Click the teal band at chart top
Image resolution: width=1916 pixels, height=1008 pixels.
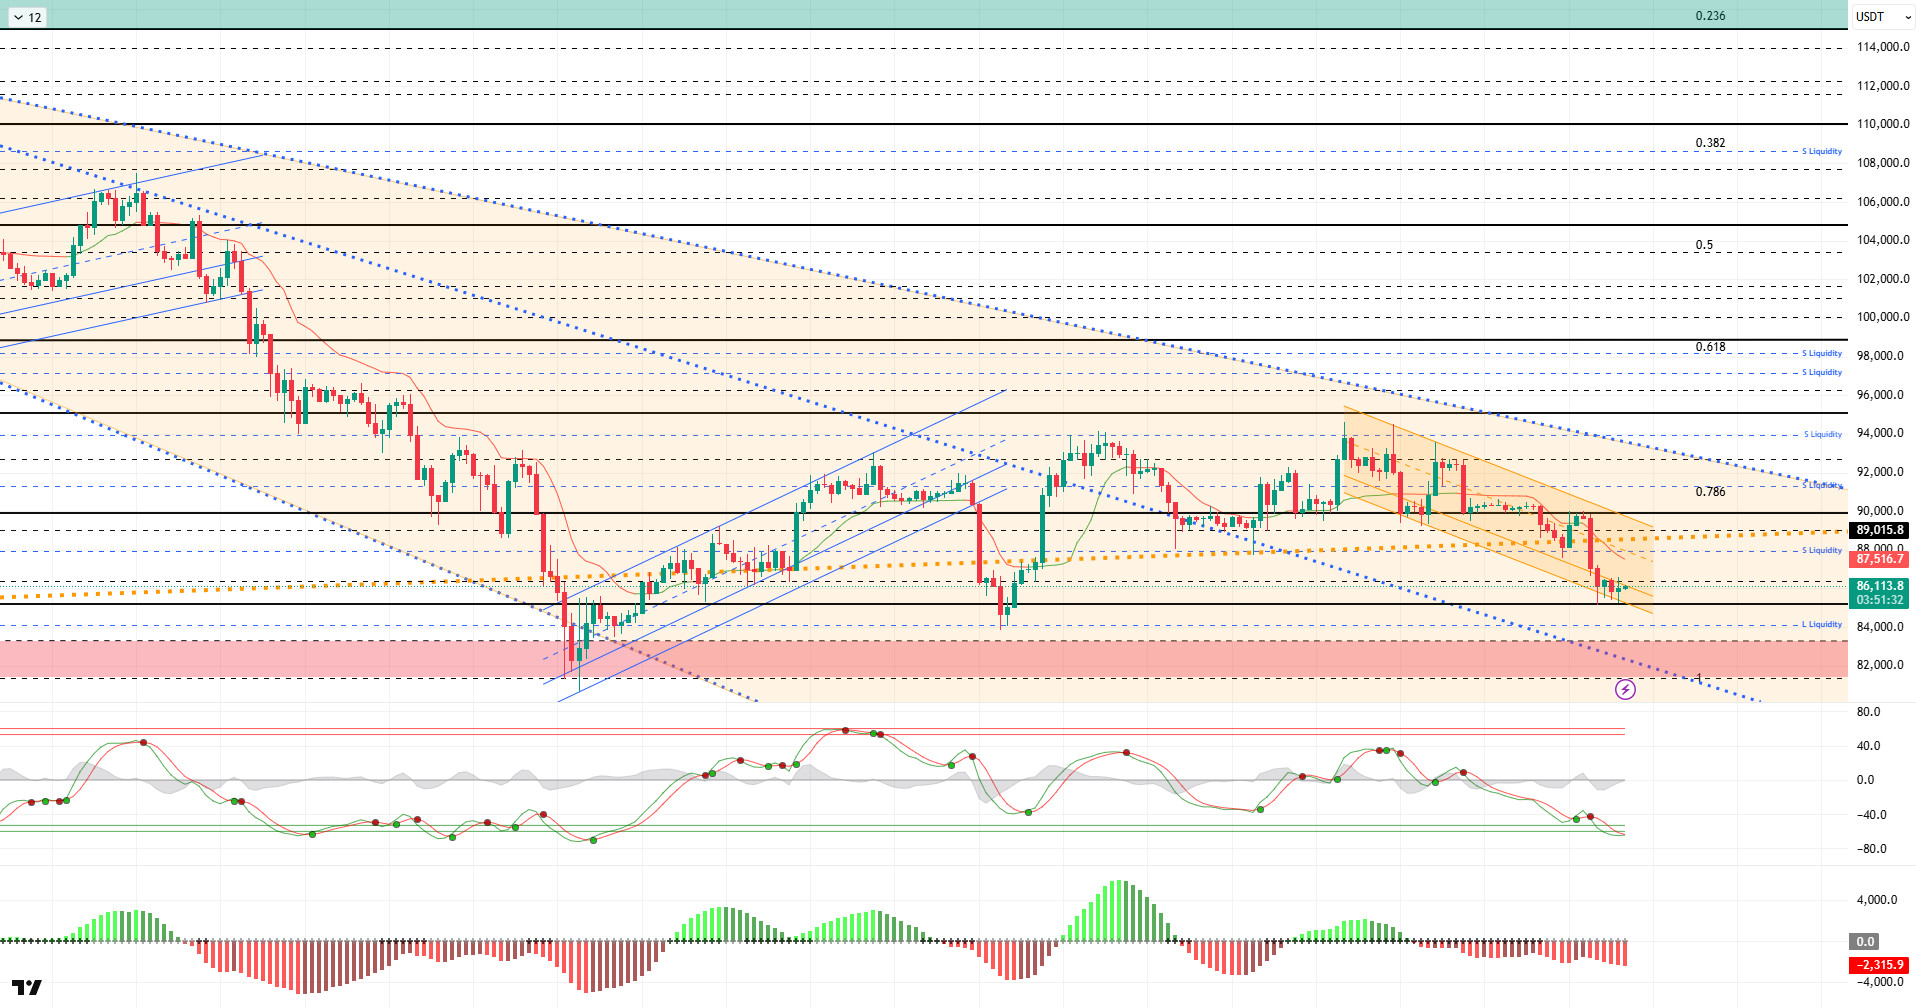[x=900, y=14]
